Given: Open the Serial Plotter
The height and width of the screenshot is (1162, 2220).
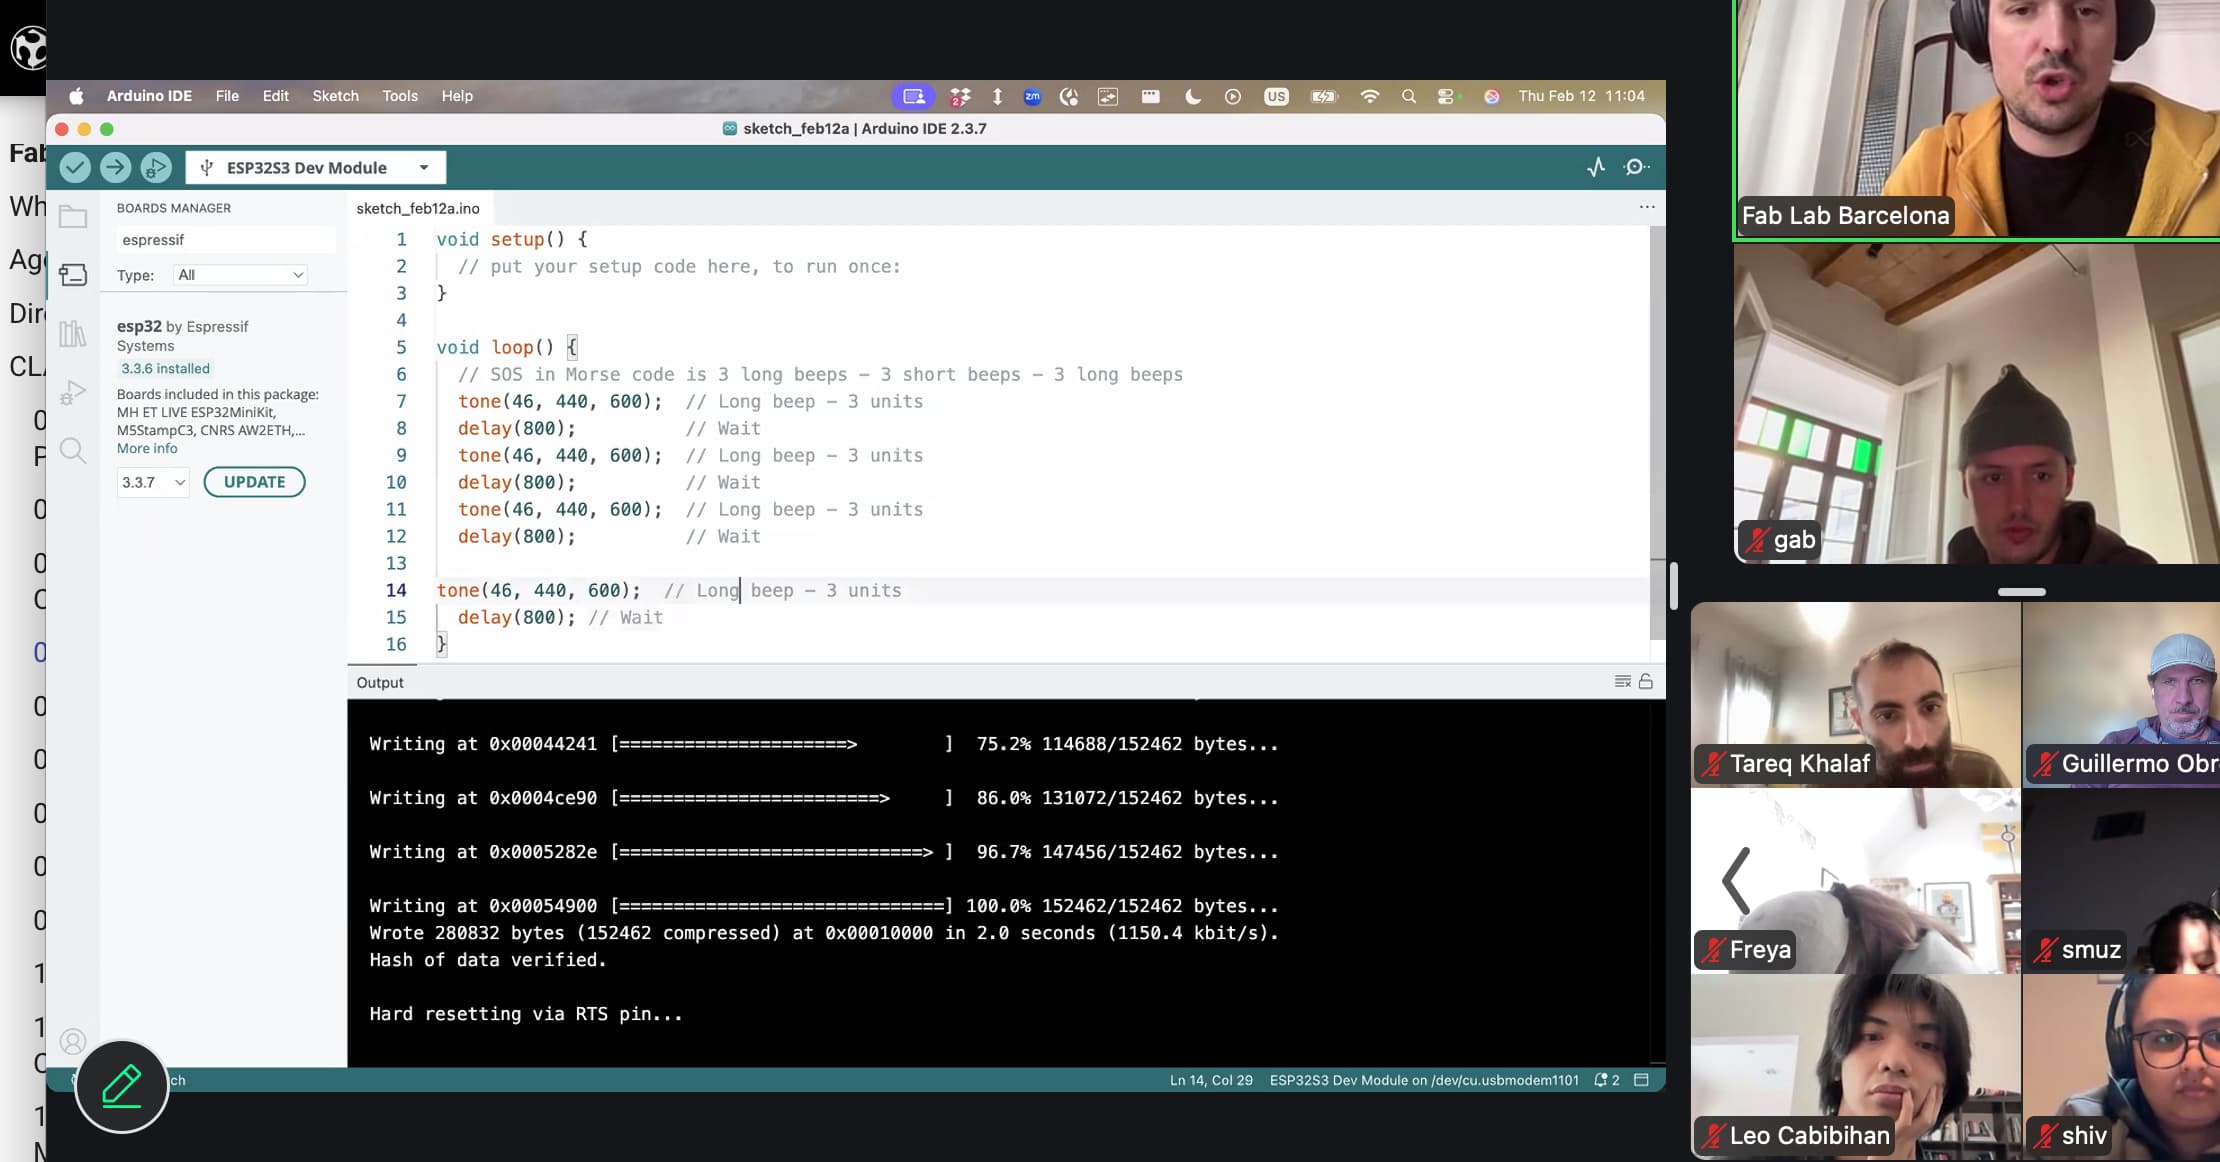Looking at the screenshot, I should 1596,167.
